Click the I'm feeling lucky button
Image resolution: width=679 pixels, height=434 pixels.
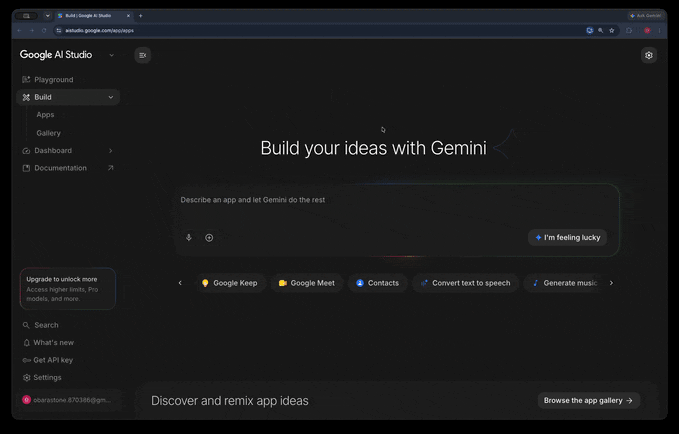click(x=567, y=237)
